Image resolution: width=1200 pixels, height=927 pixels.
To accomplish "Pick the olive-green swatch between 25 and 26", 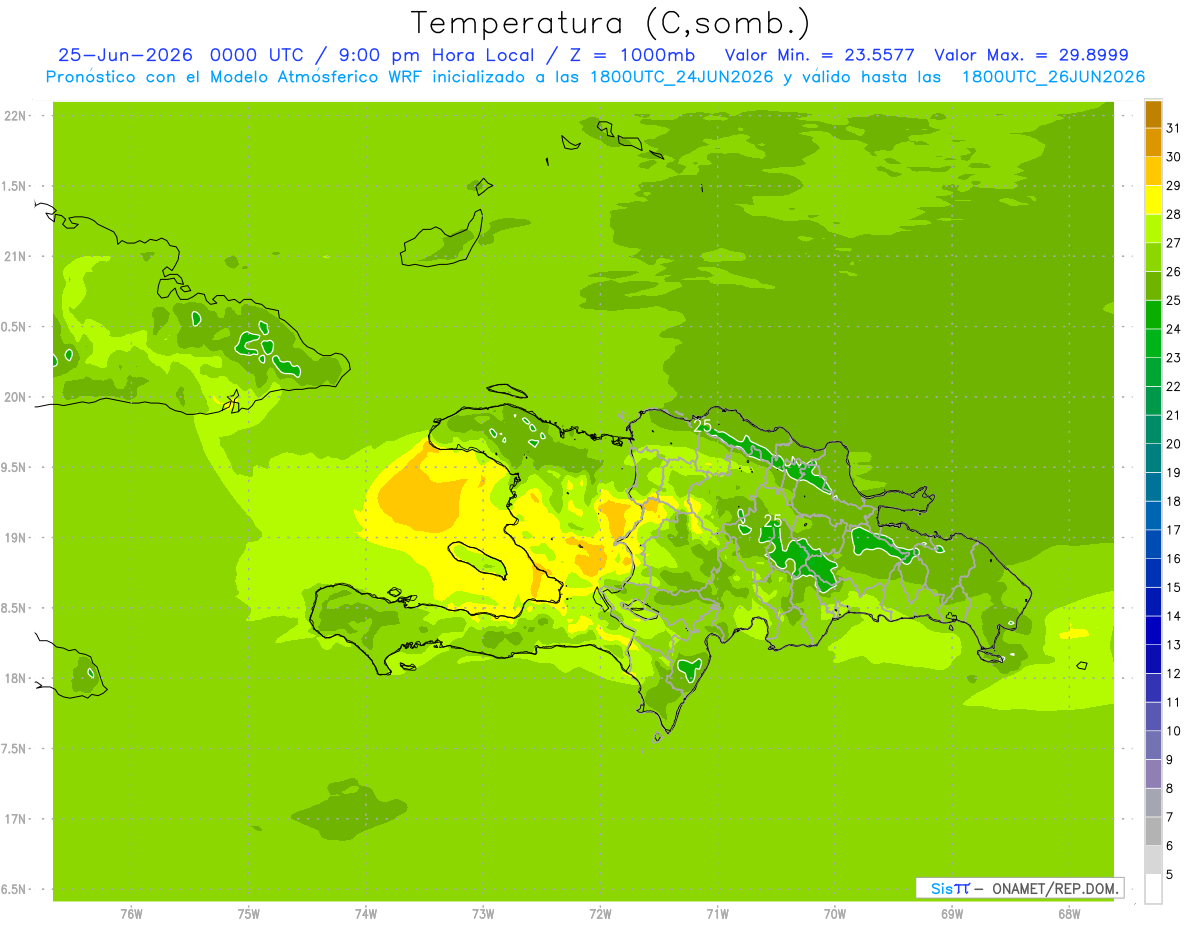I will pos(1153,286).
